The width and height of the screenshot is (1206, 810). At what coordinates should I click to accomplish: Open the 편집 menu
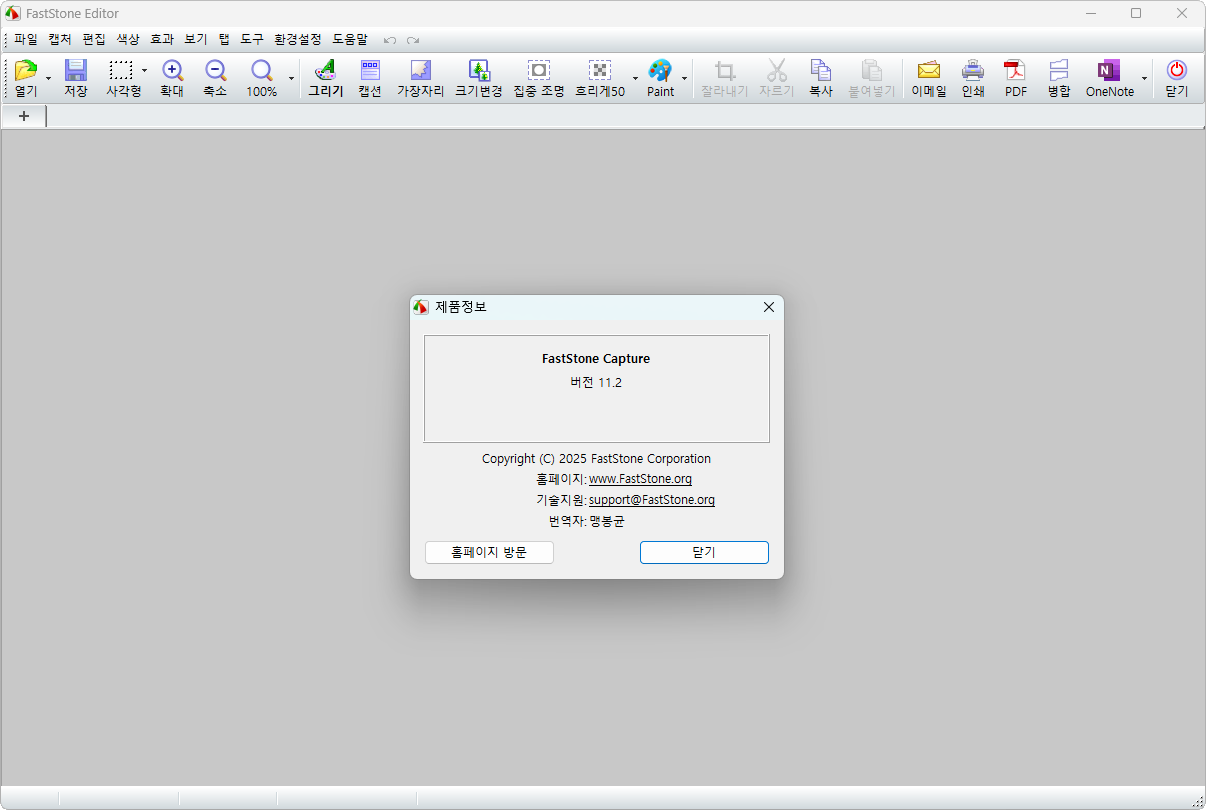94,40
